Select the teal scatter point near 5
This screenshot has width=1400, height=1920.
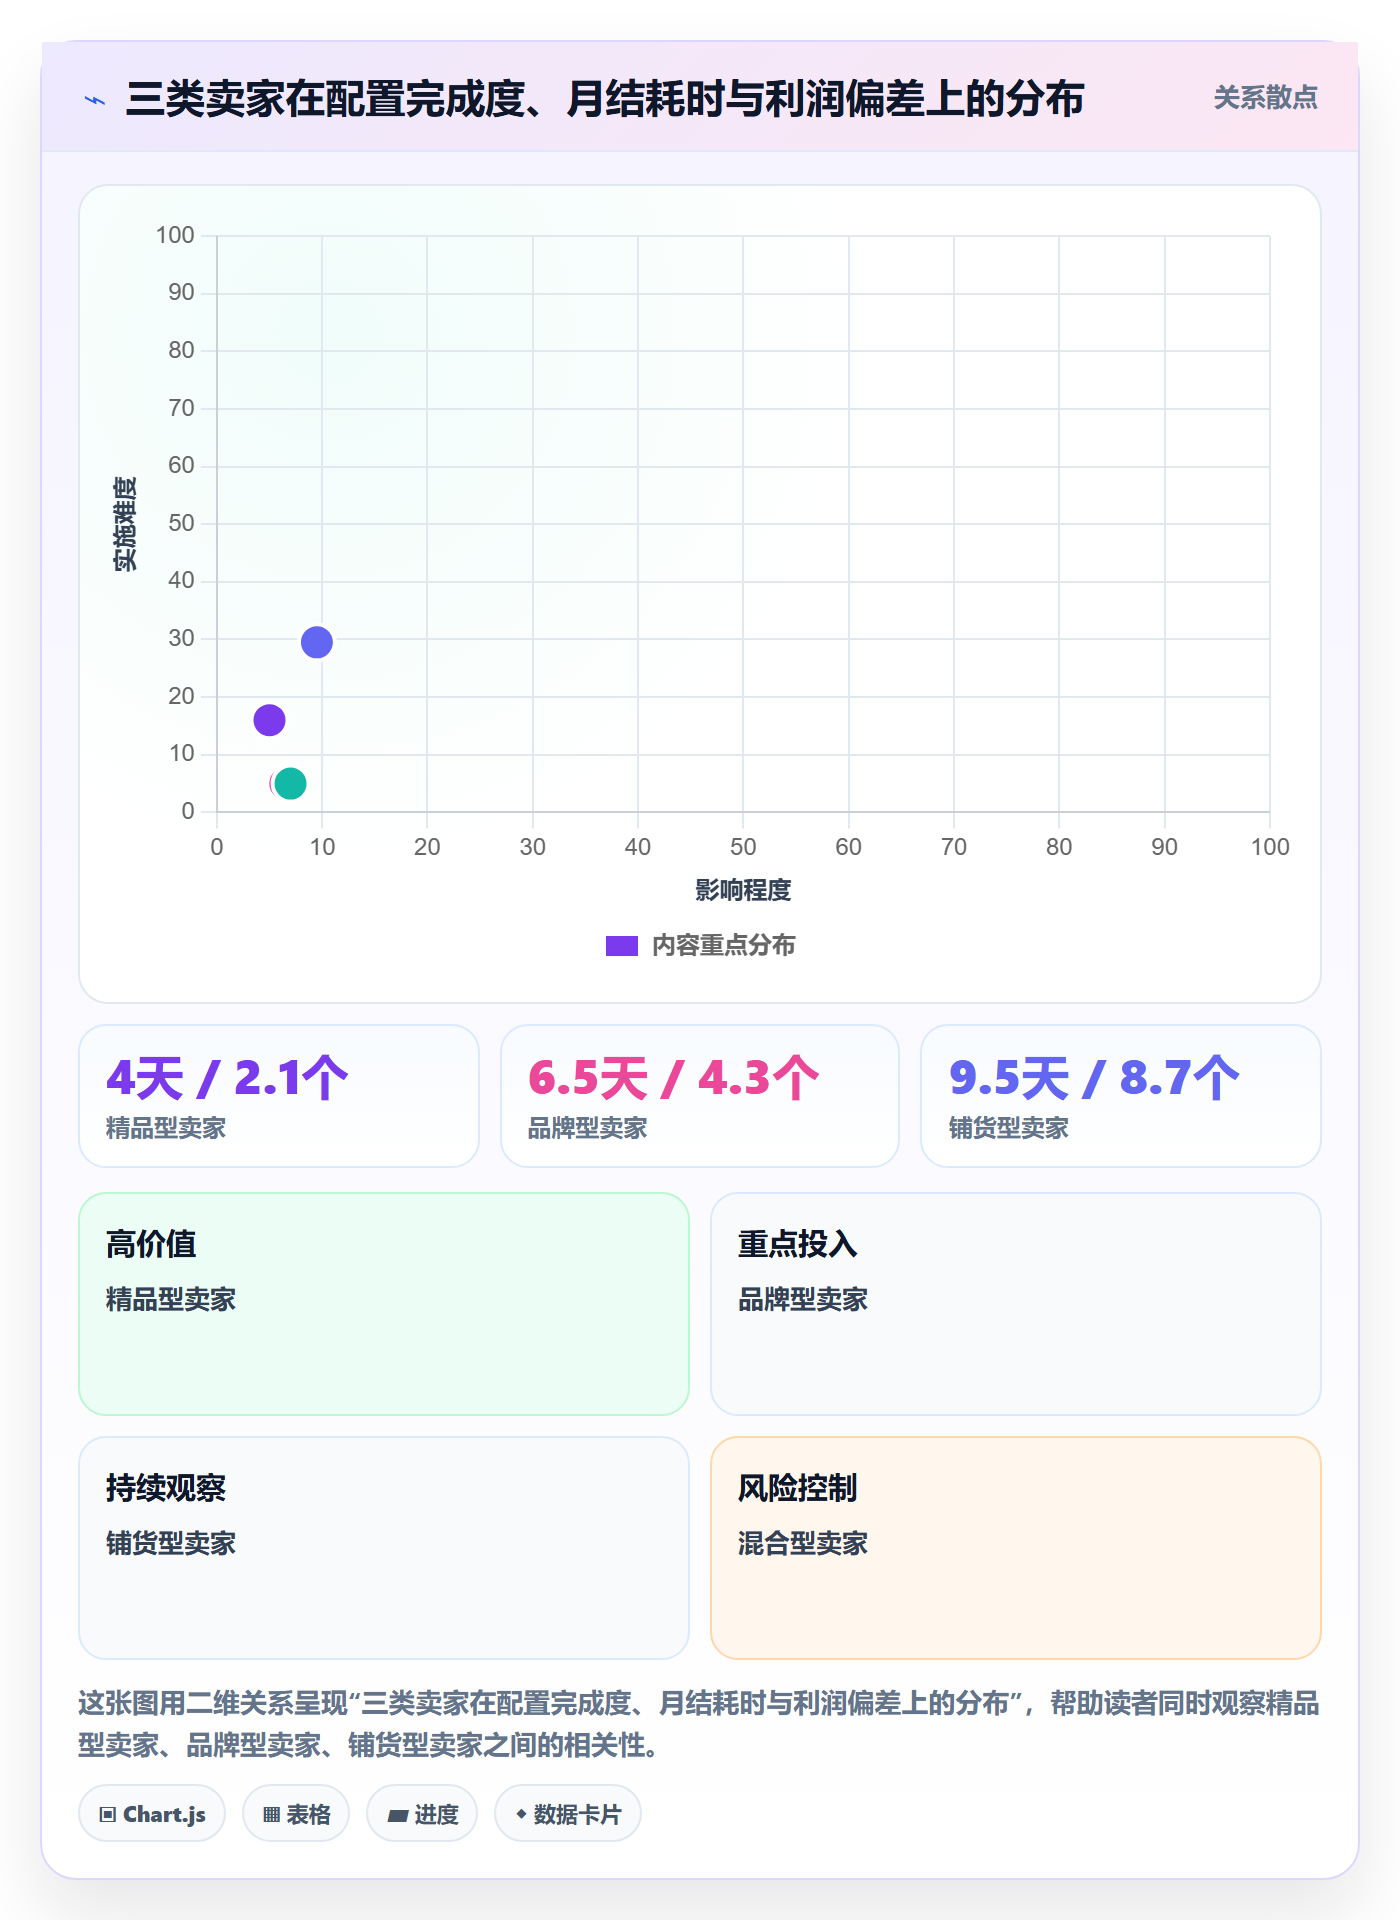(x=290, y=783)
